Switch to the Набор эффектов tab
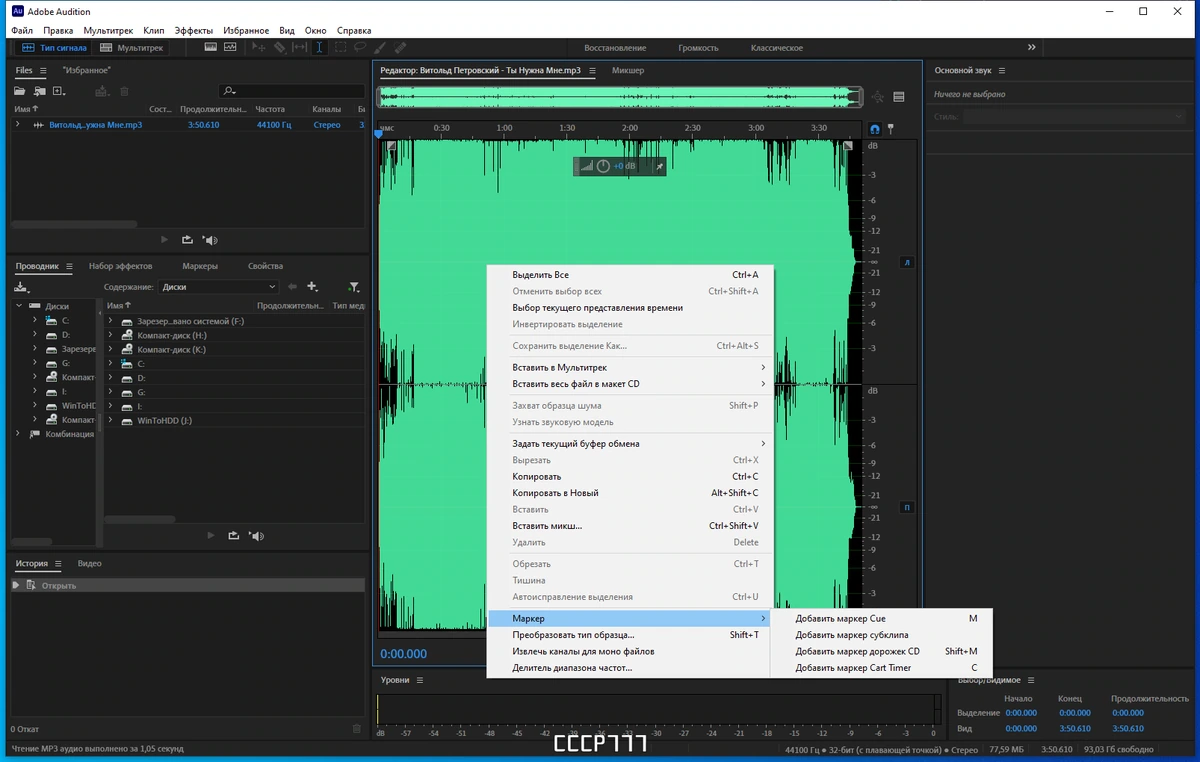The width and height of the screenshot is (1200, 762). click(120, 266)
